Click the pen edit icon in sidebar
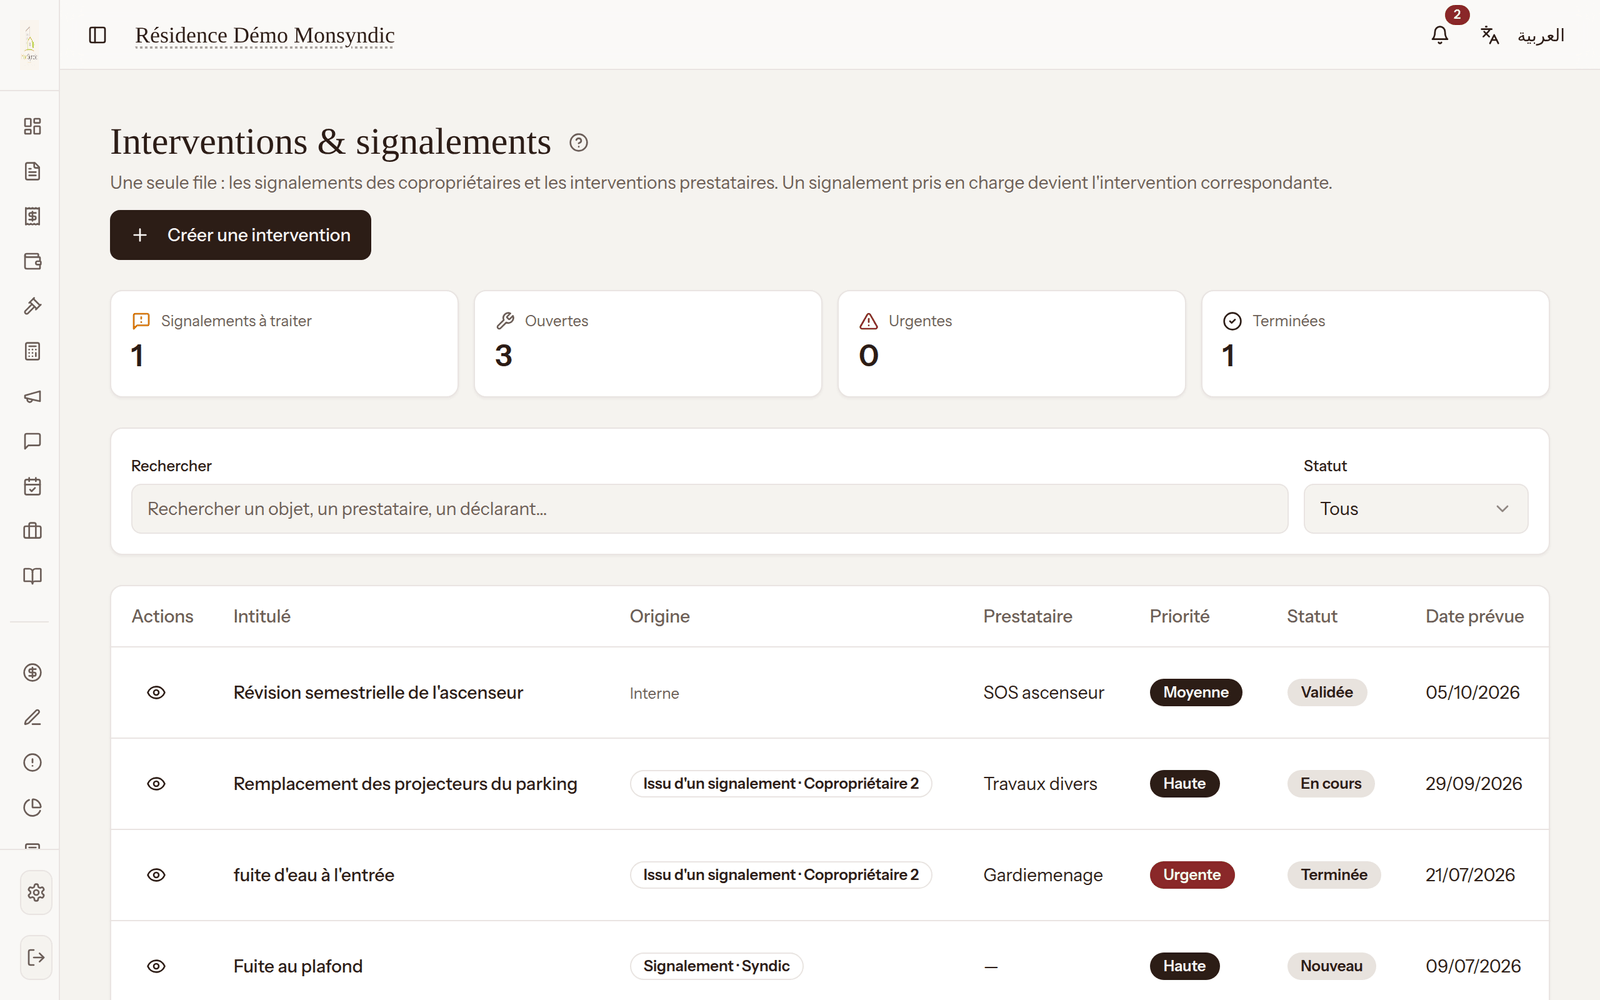The width and height of the screenshot is (1600, 1000). 32,717
